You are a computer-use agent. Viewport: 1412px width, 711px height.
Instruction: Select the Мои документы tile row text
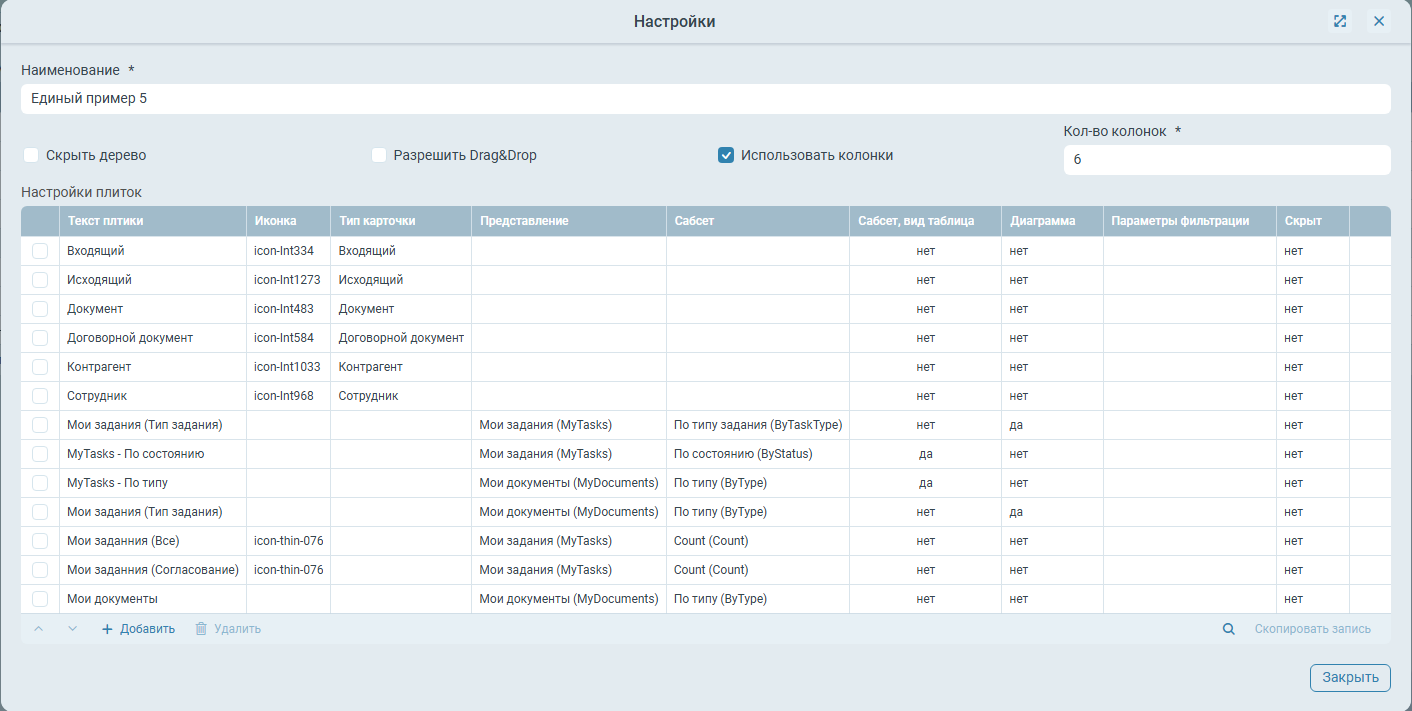tap(113, 599)
